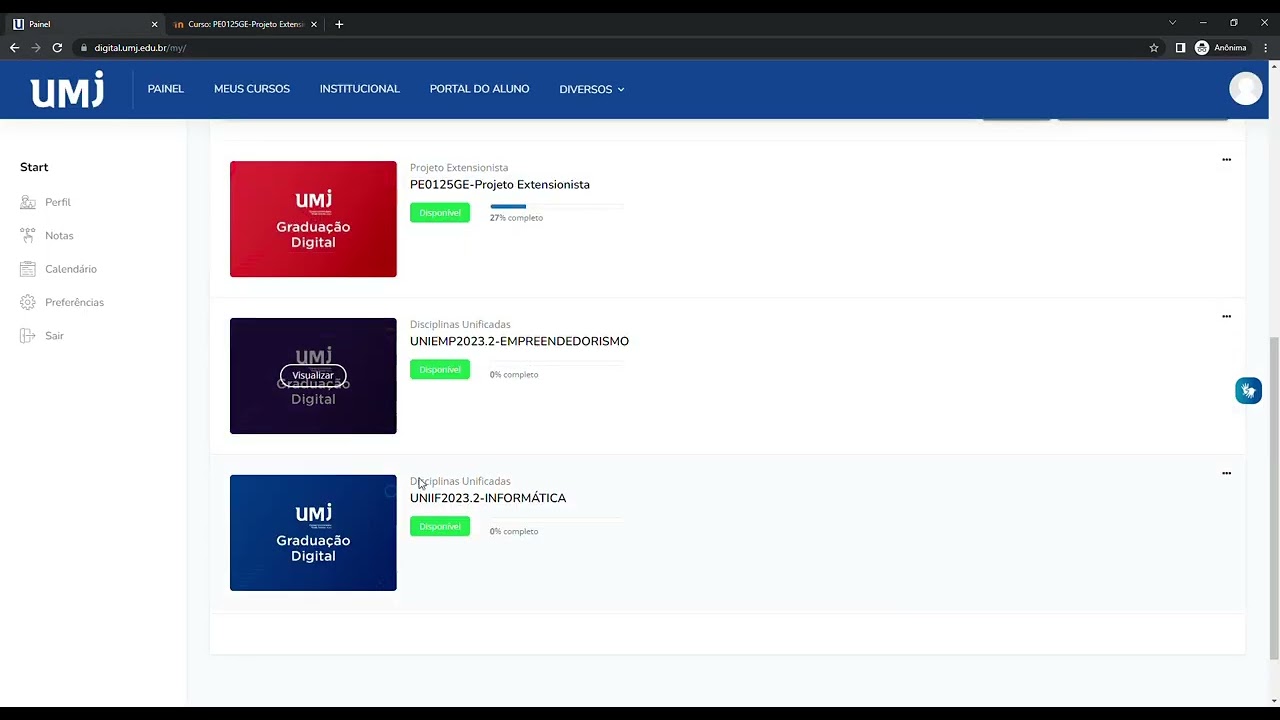Viewport: 1280px width, 720px height.
Task: Open a new browser tab
Action: click(339, 24)
